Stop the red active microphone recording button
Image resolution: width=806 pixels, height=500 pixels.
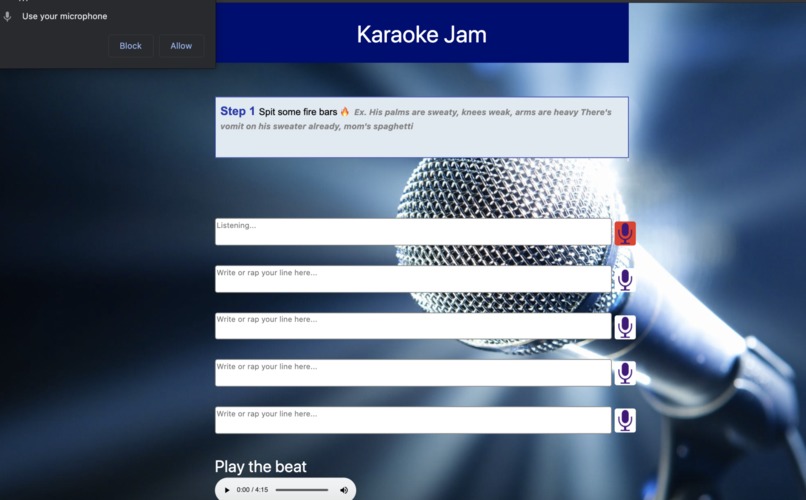tap(625, 233)
